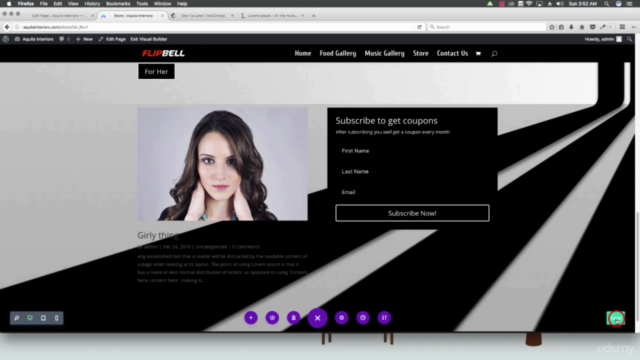Open New menu in admin bar
This screenshot has width=640, height=360.
tap(84, 39)
